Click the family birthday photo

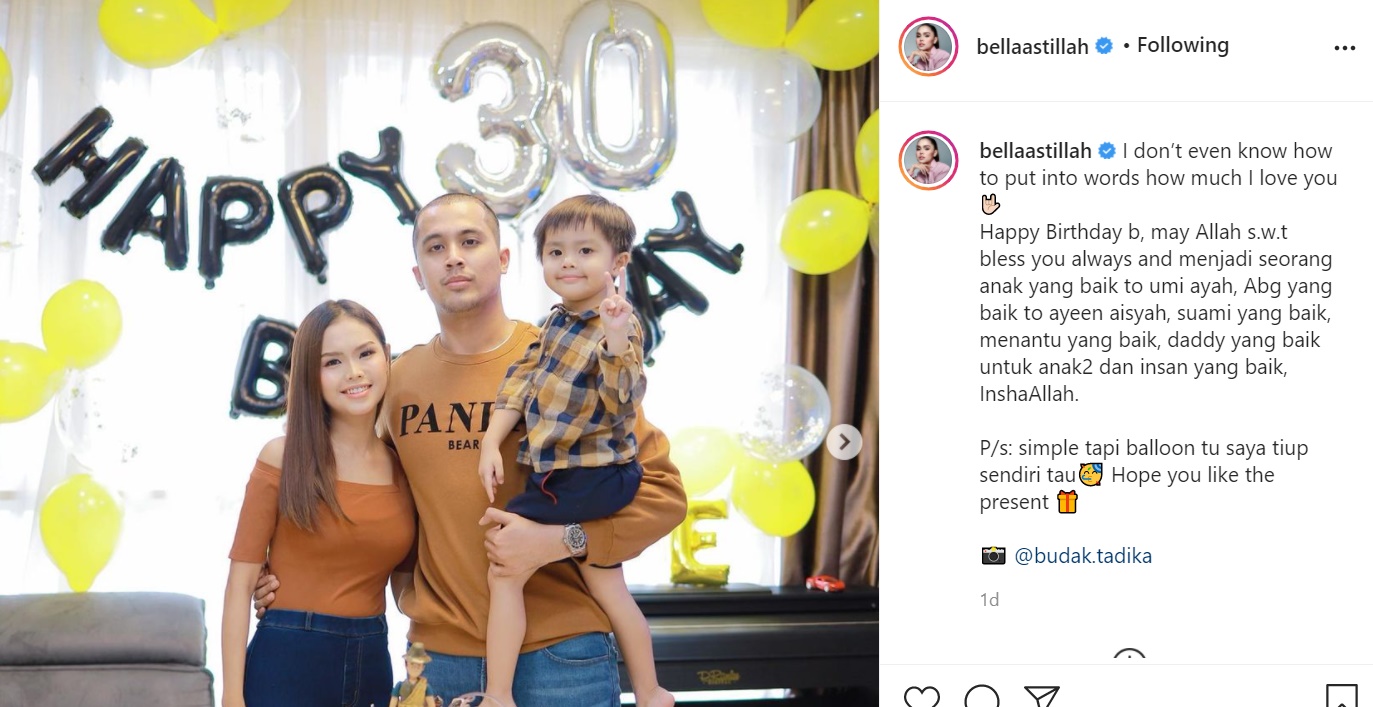pos(439,353)
